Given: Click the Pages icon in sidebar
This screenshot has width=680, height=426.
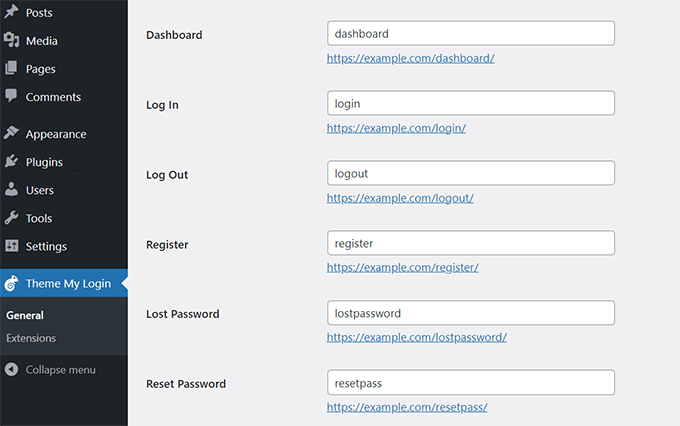Looking at the screenshot, I should click(x=11, y=68).
